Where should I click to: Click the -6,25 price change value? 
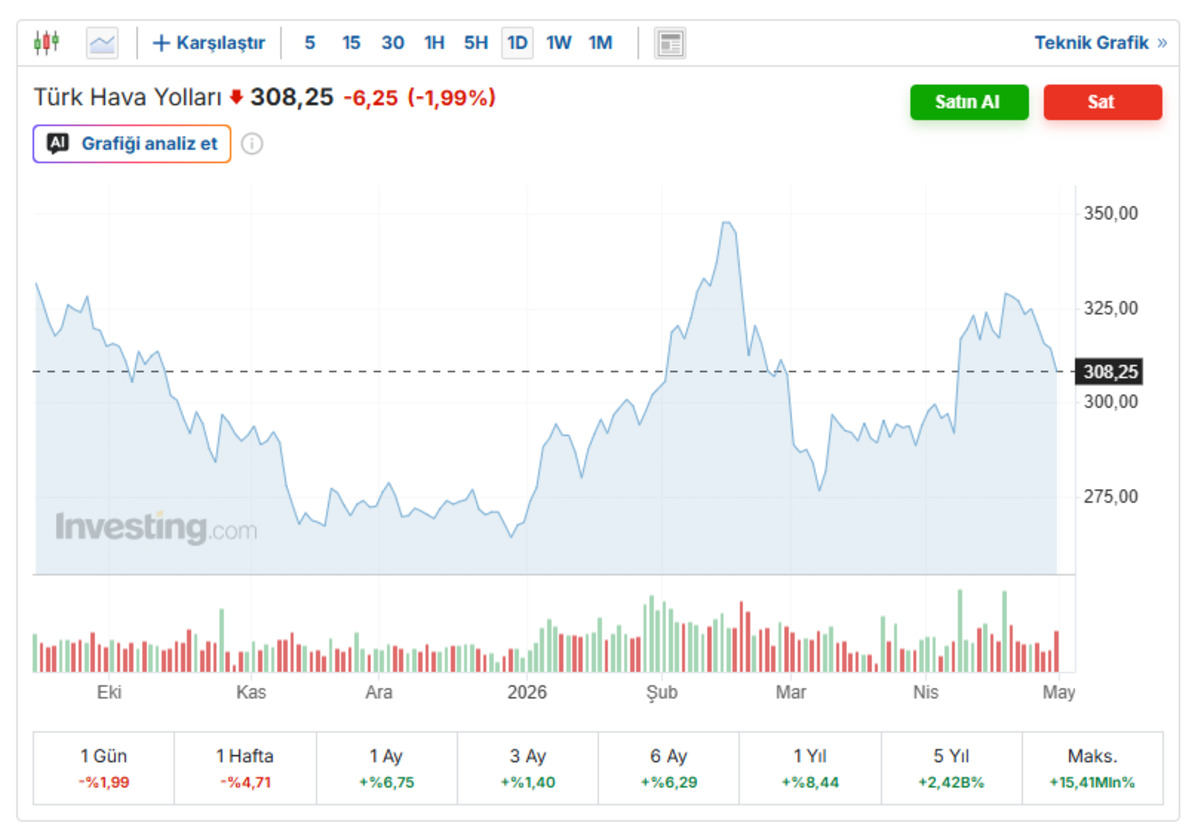pyautogui.click(x=370, y=98)
